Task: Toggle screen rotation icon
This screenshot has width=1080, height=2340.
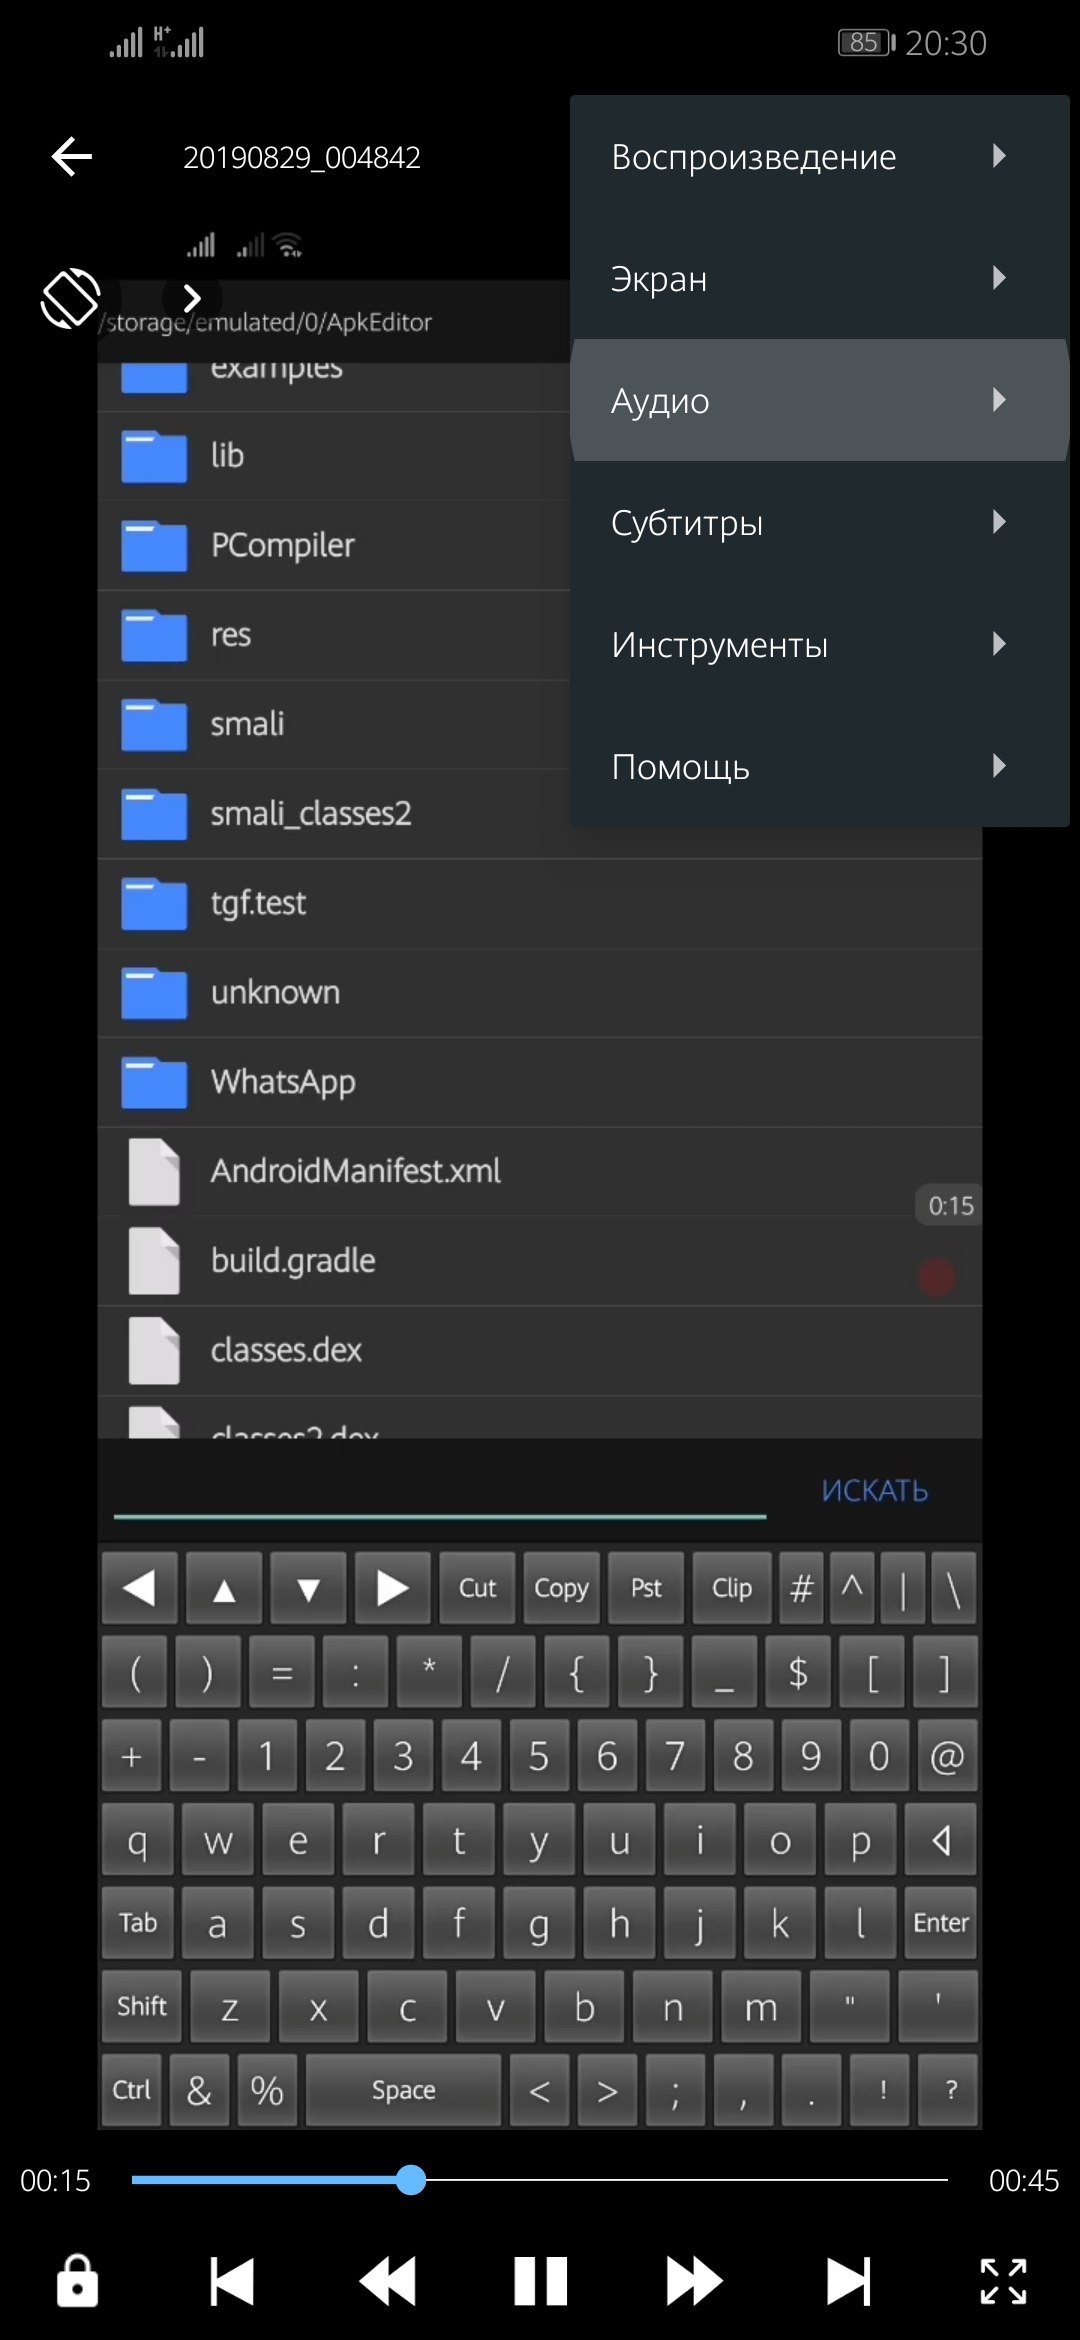Action: coord(70,298)
